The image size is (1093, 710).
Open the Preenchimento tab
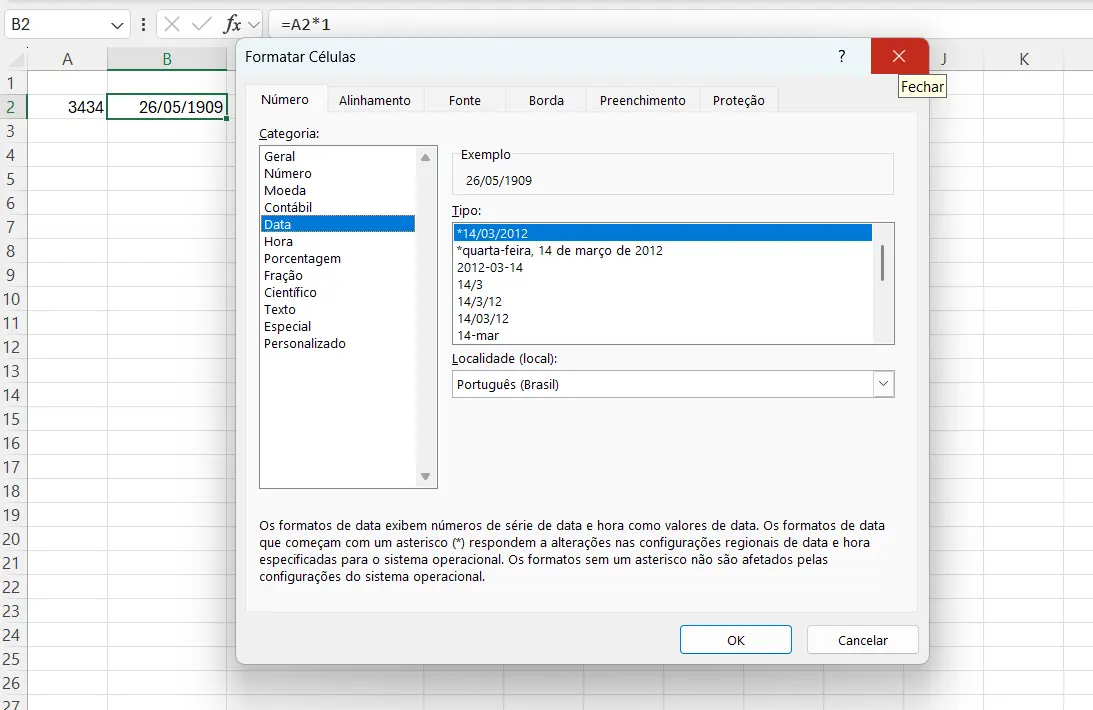pyautogui.click(x=641, y=100)
